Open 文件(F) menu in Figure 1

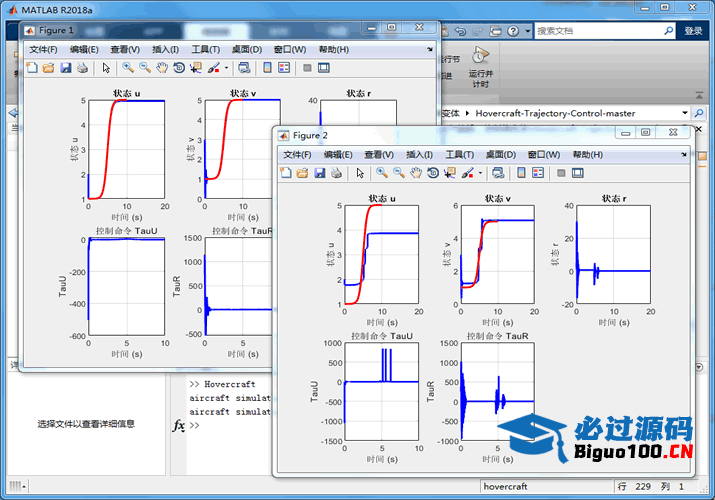coord(43,50)
